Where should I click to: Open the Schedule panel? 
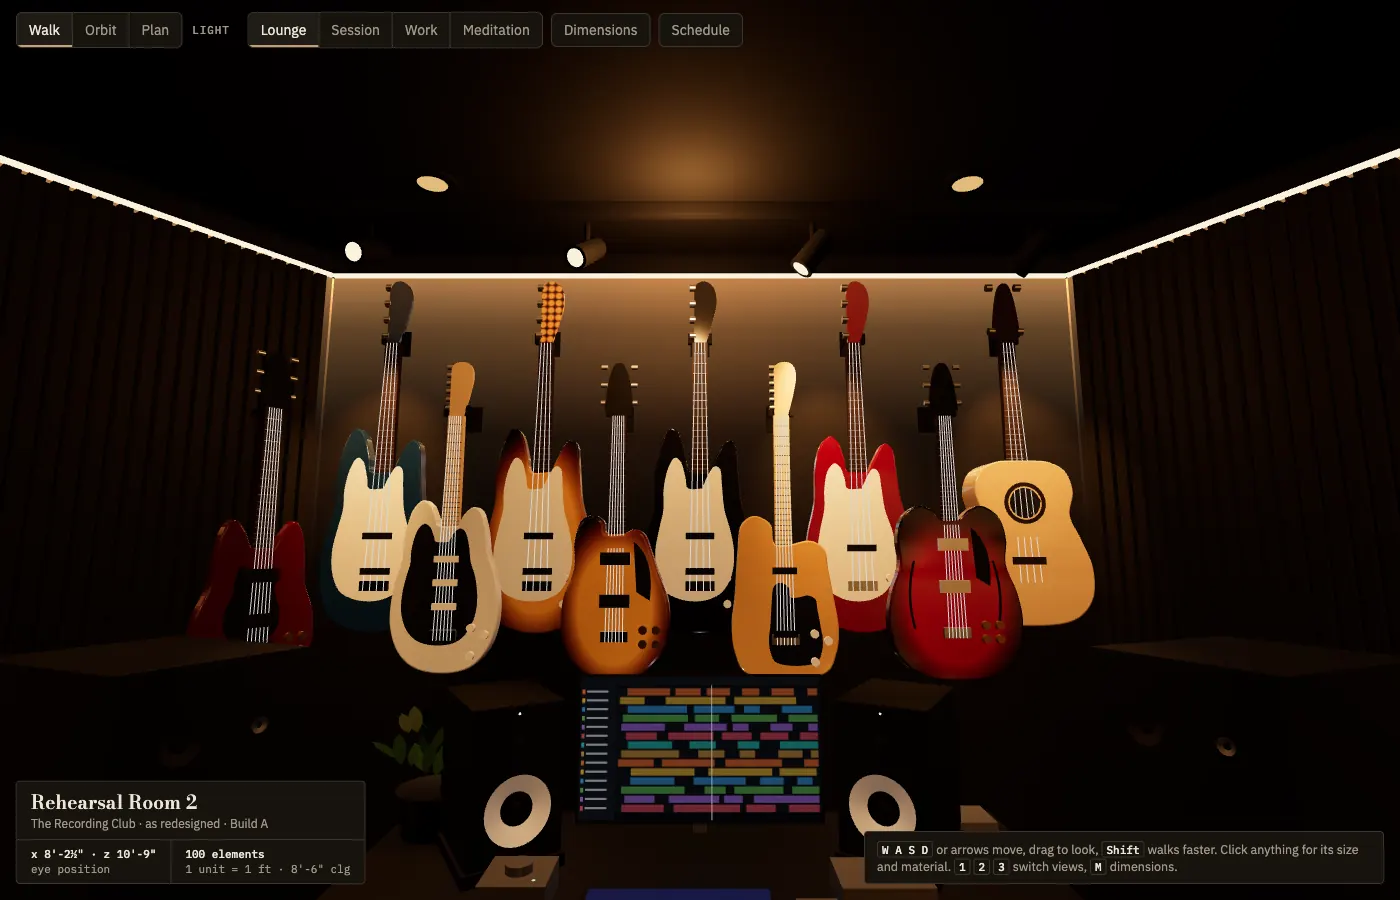click(x=700, y=30)
